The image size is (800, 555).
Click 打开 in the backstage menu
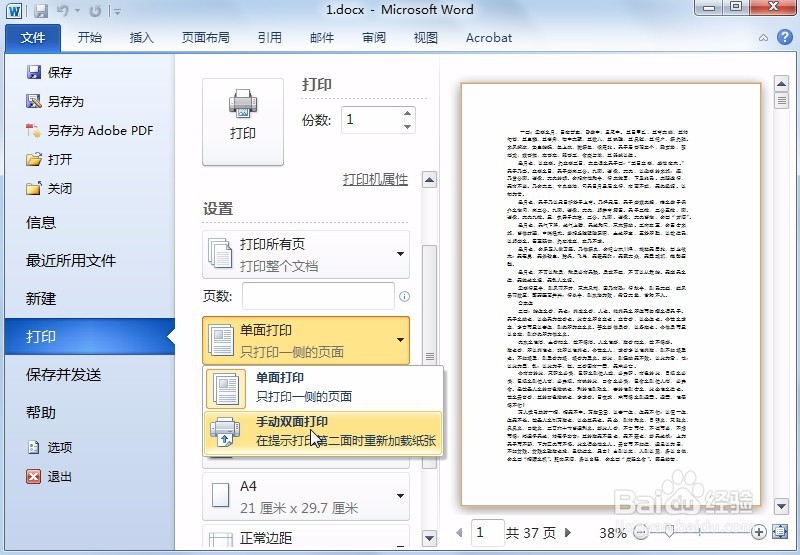pyautogui.click(x=49, y=160)
